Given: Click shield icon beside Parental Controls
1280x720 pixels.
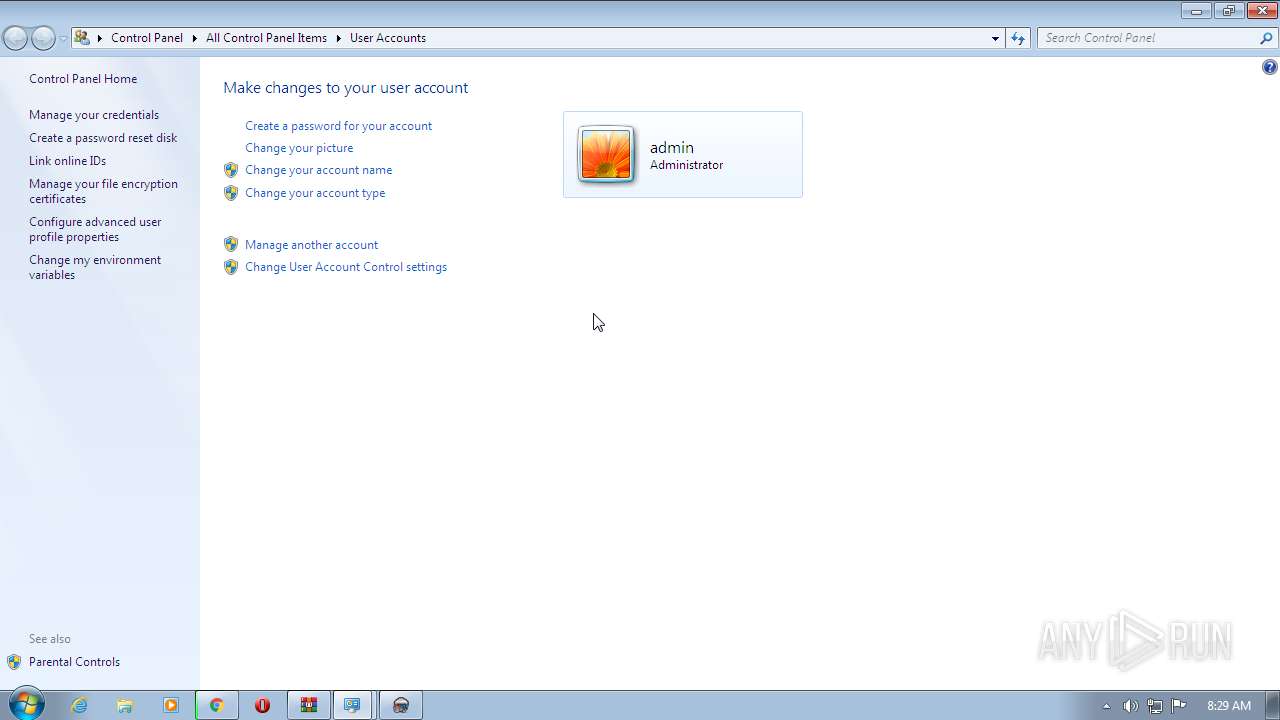Looking at the screenshot, I should (14, 662).
